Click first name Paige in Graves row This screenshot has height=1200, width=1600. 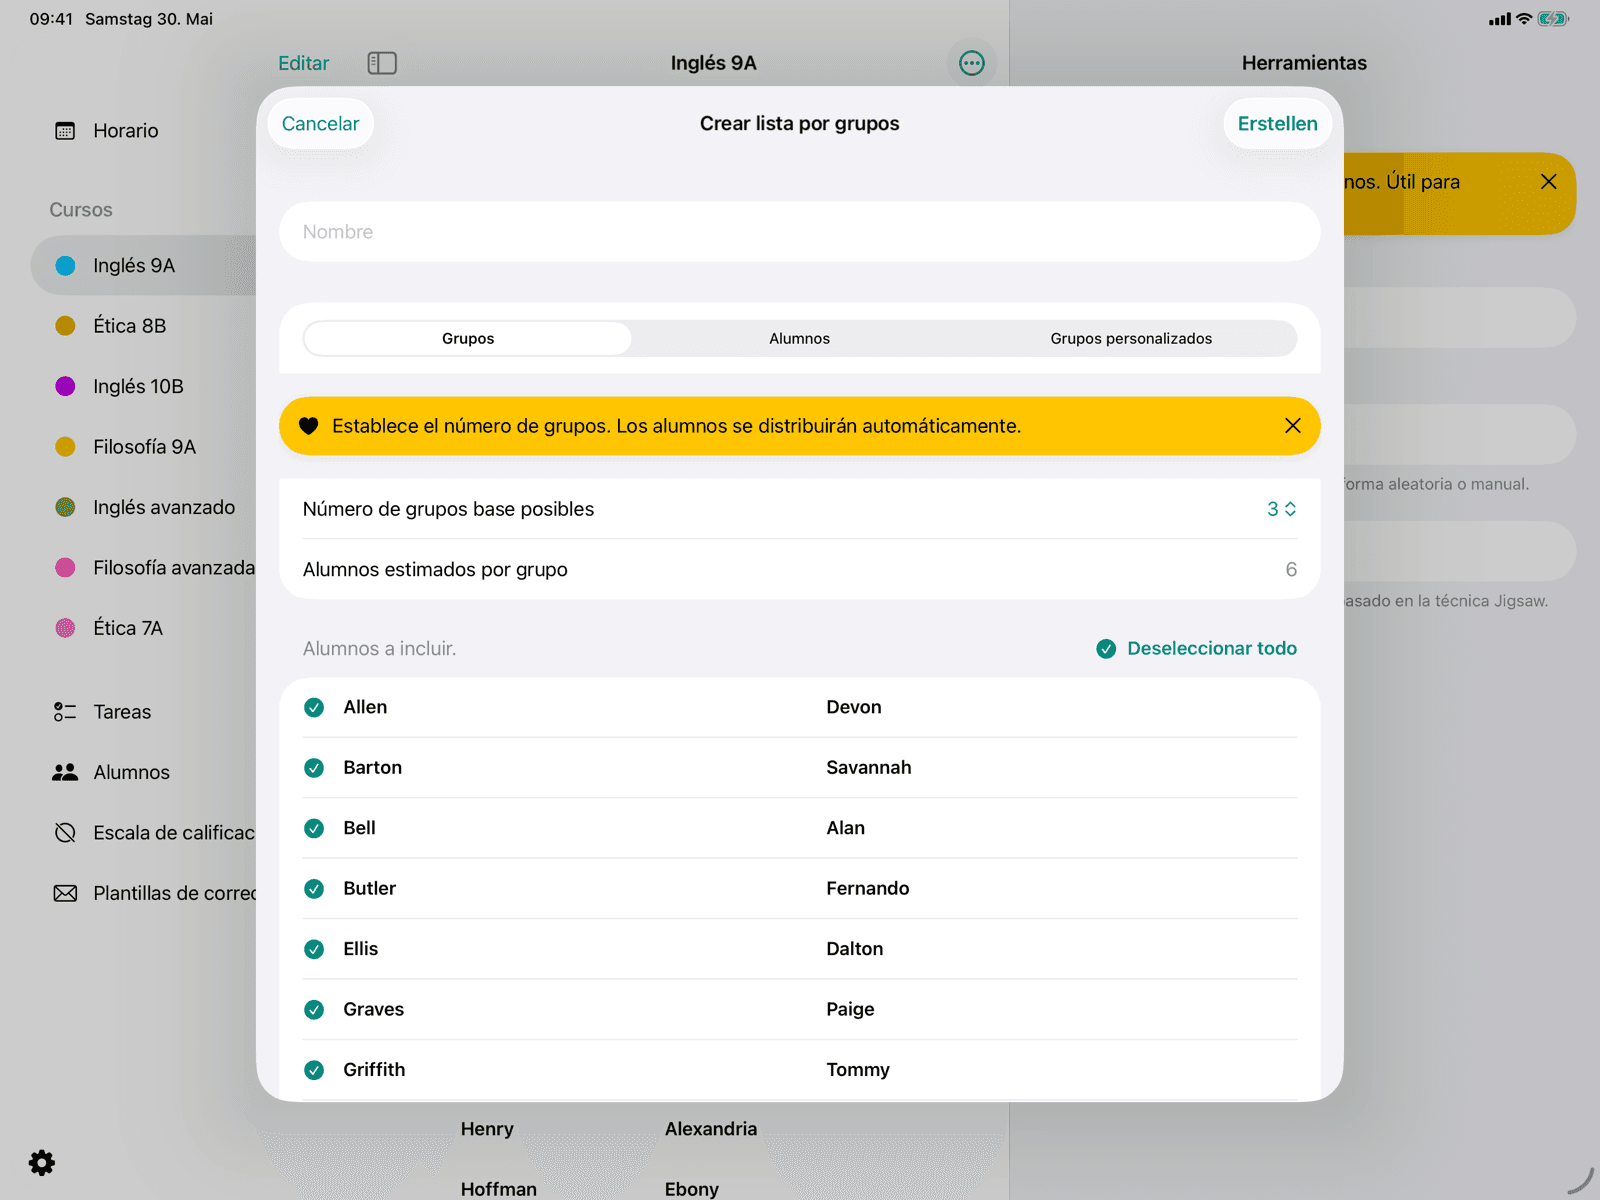point(850,1010)
